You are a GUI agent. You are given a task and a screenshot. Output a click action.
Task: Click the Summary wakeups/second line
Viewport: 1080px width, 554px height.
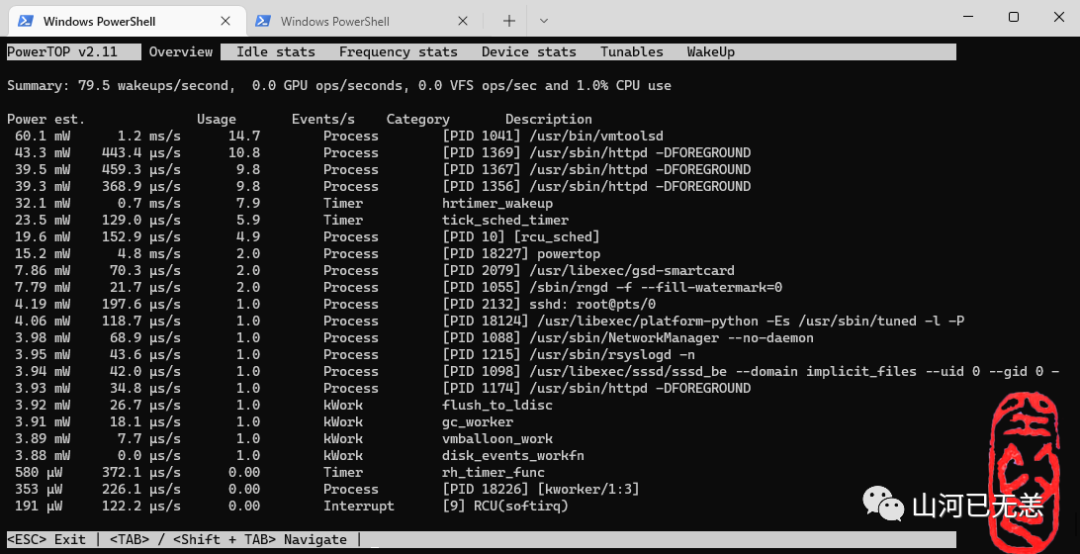(x=339, y=85)
